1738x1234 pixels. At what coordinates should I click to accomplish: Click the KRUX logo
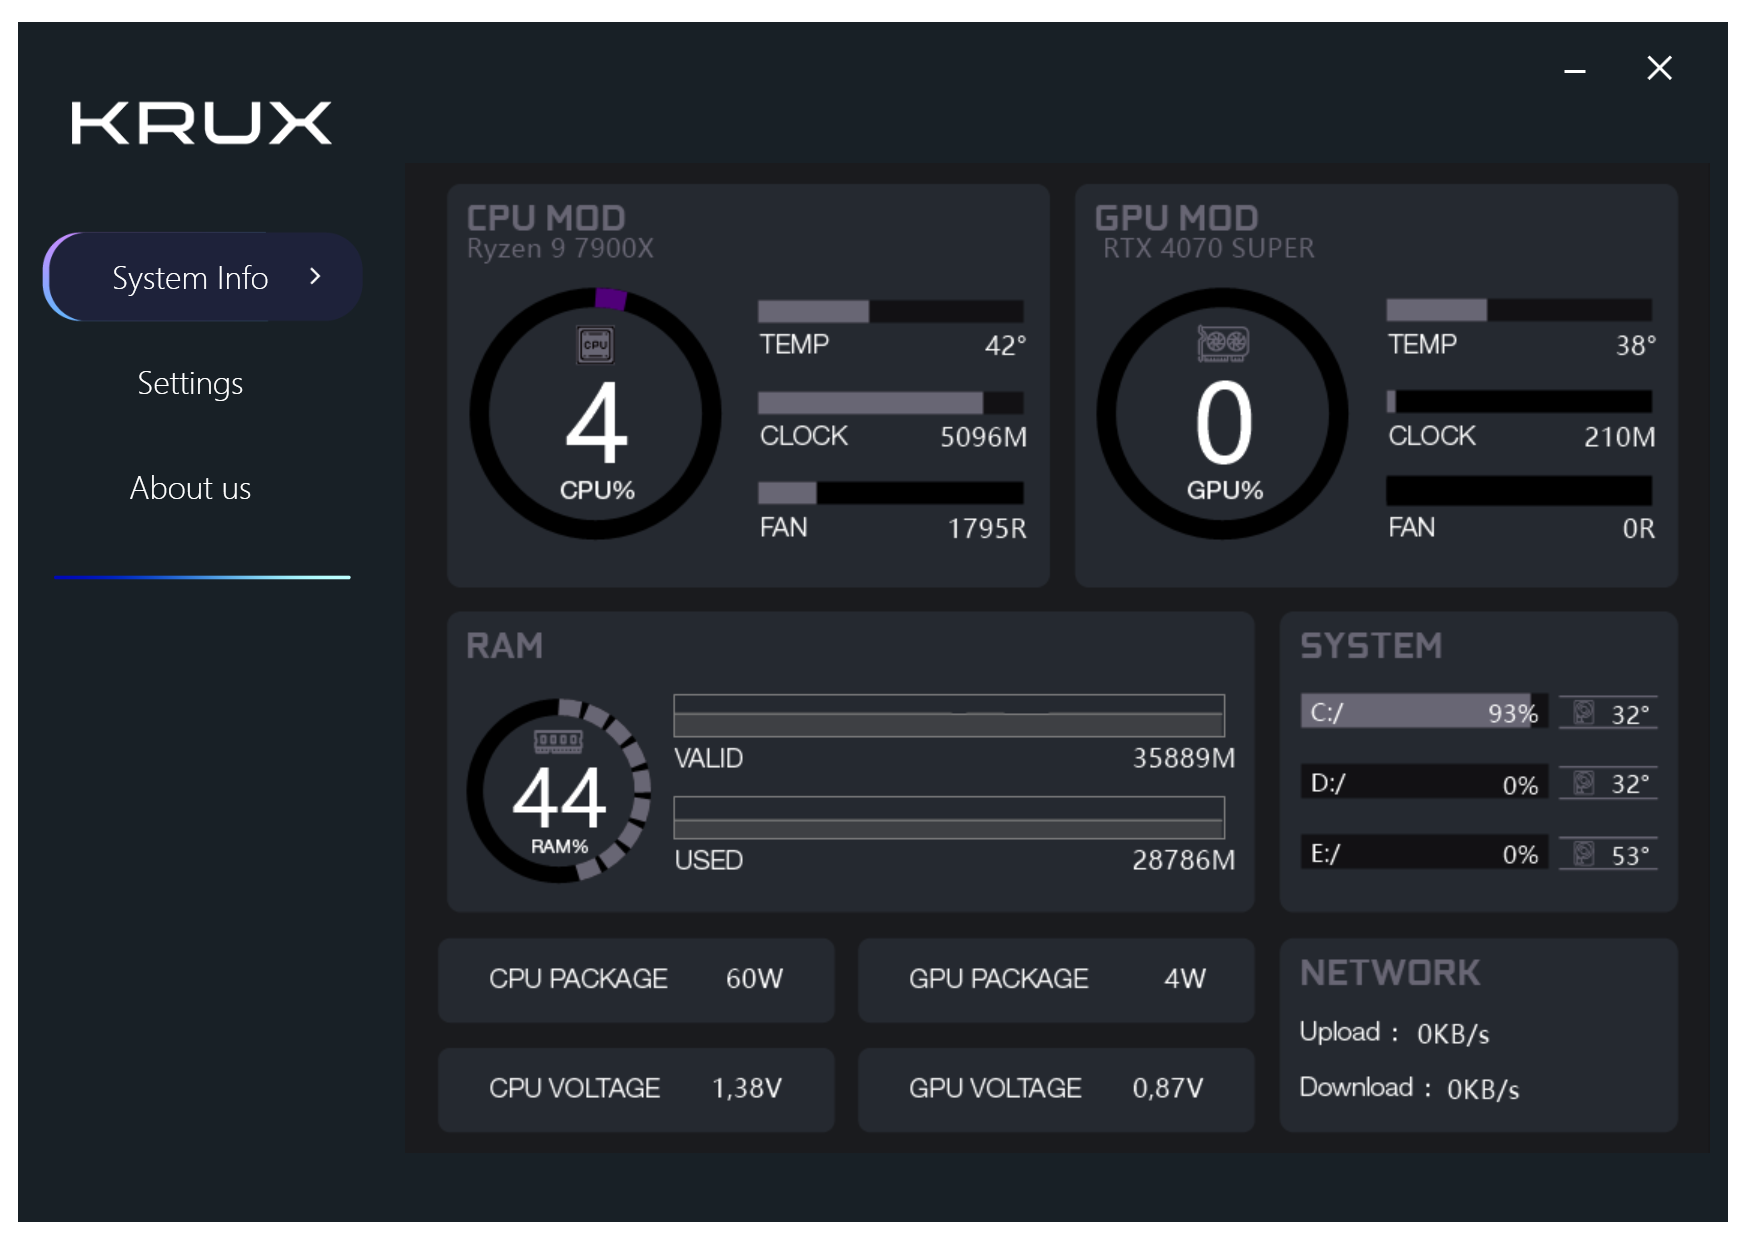click(201, 123)
